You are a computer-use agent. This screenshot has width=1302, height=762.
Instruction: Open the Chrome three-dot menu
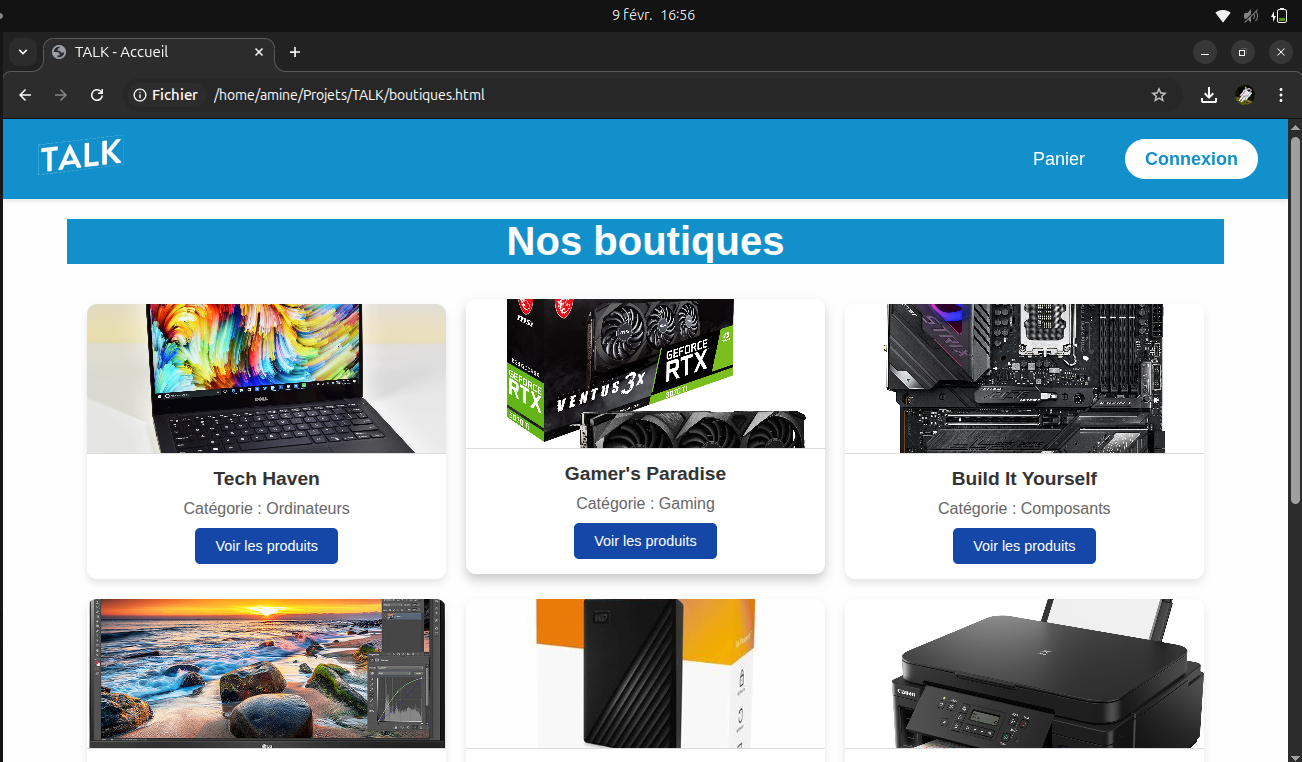pos(1280,95)
